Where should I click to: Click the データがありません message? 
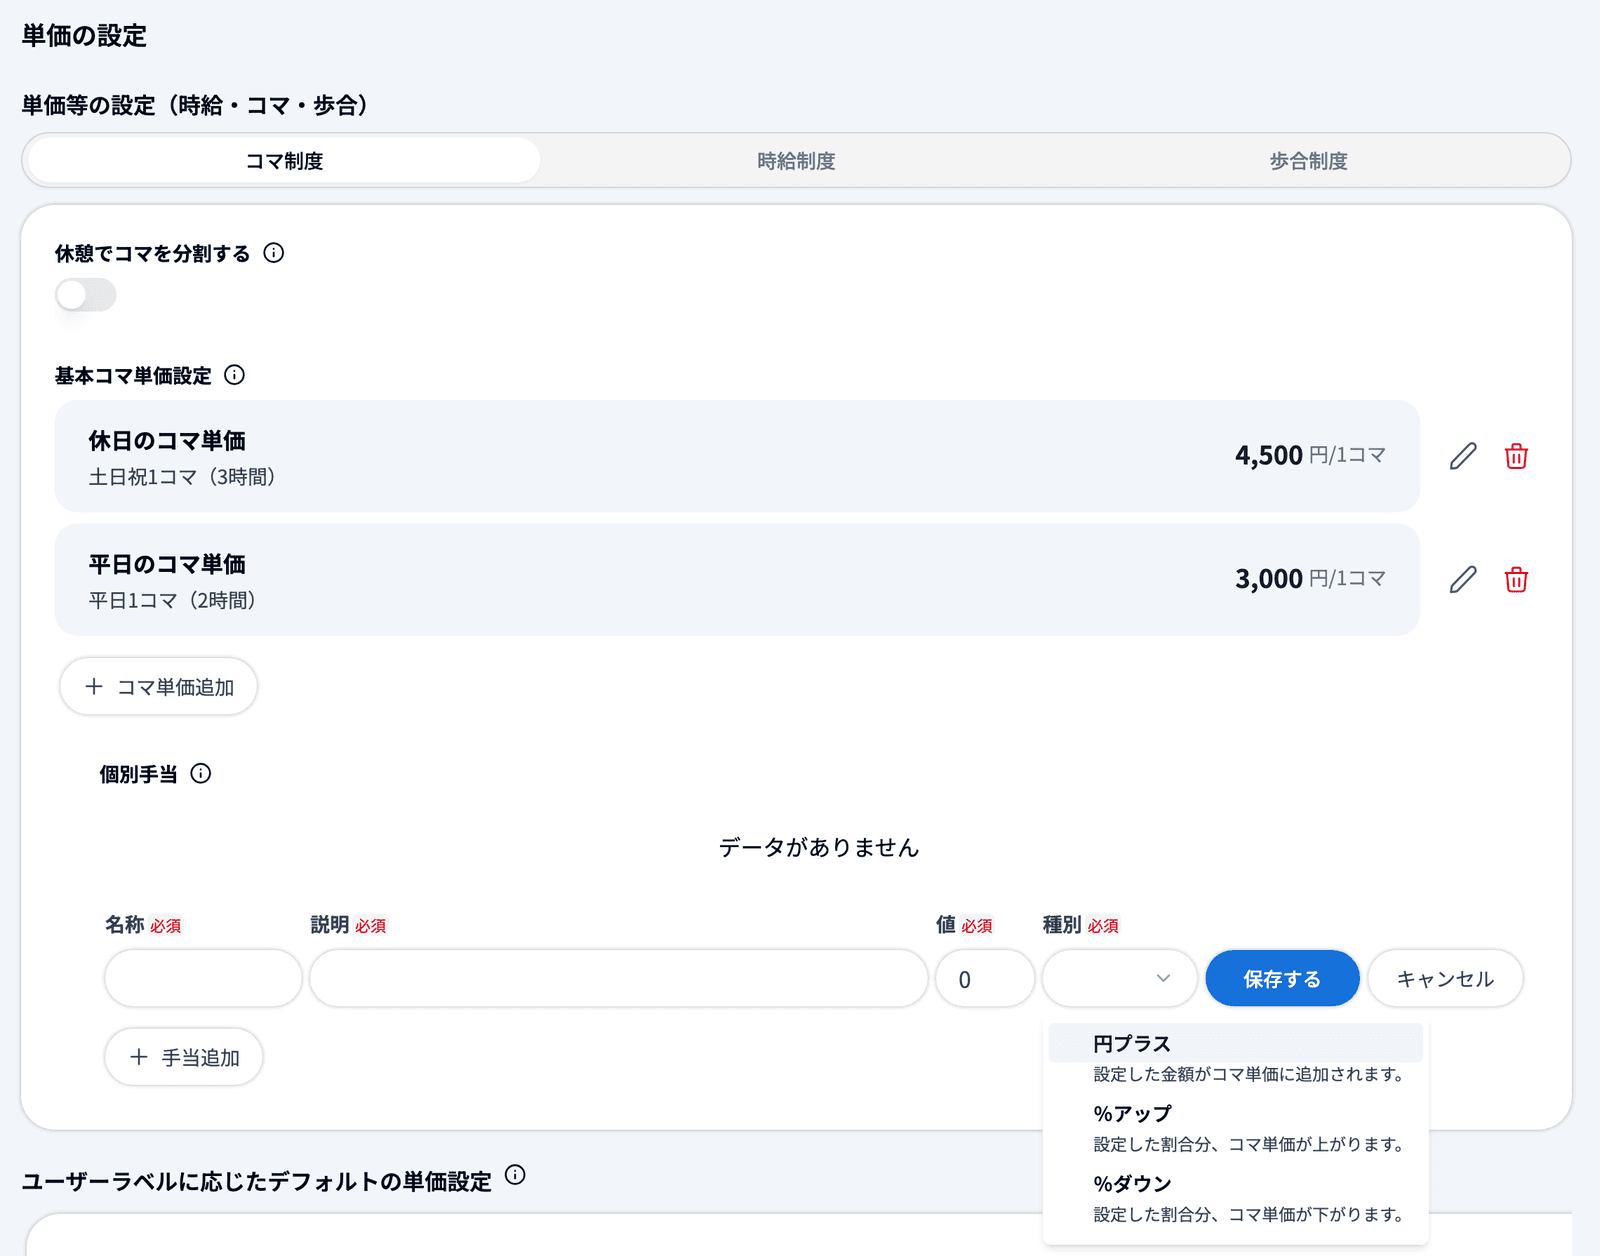[819, 847]
